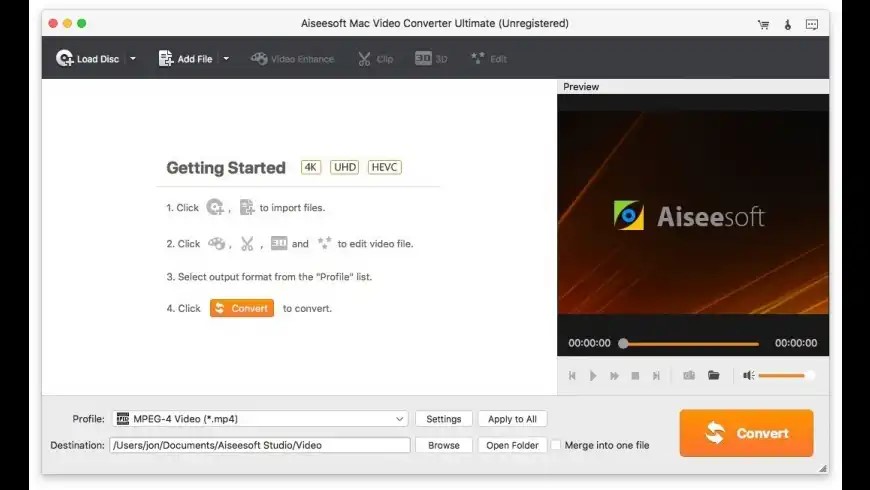Image resolution: width=870 pixels, height=490 pixels.
Task: Open the Video Enhance tool
Action: point(292,58)
